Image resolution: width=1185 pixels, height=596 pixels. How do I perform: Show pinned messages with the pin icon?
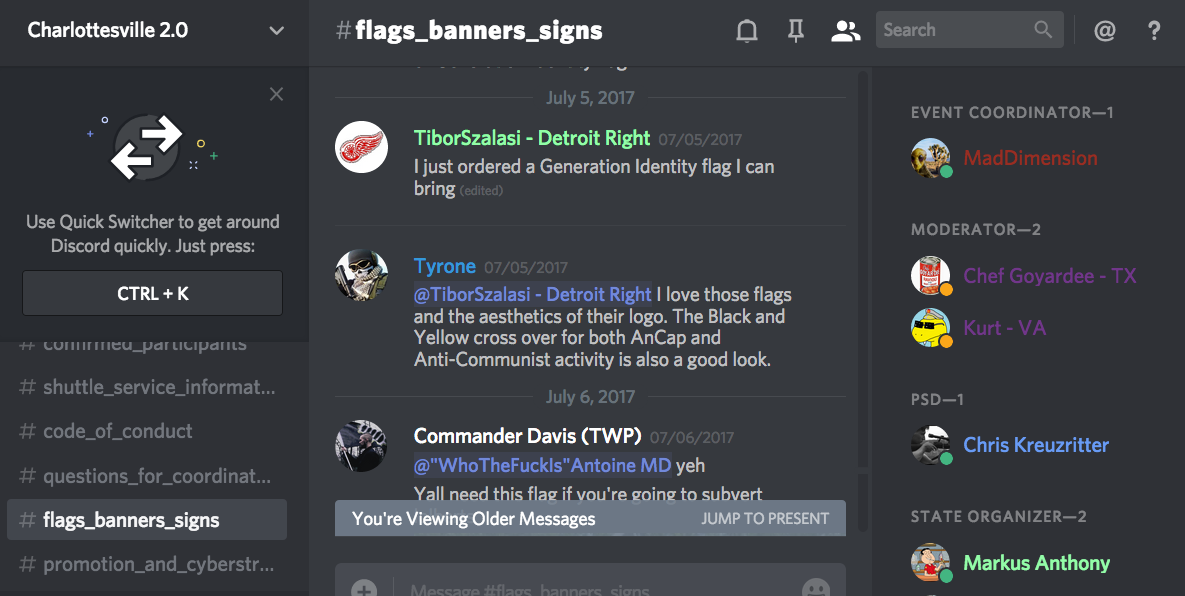[796, 30]
